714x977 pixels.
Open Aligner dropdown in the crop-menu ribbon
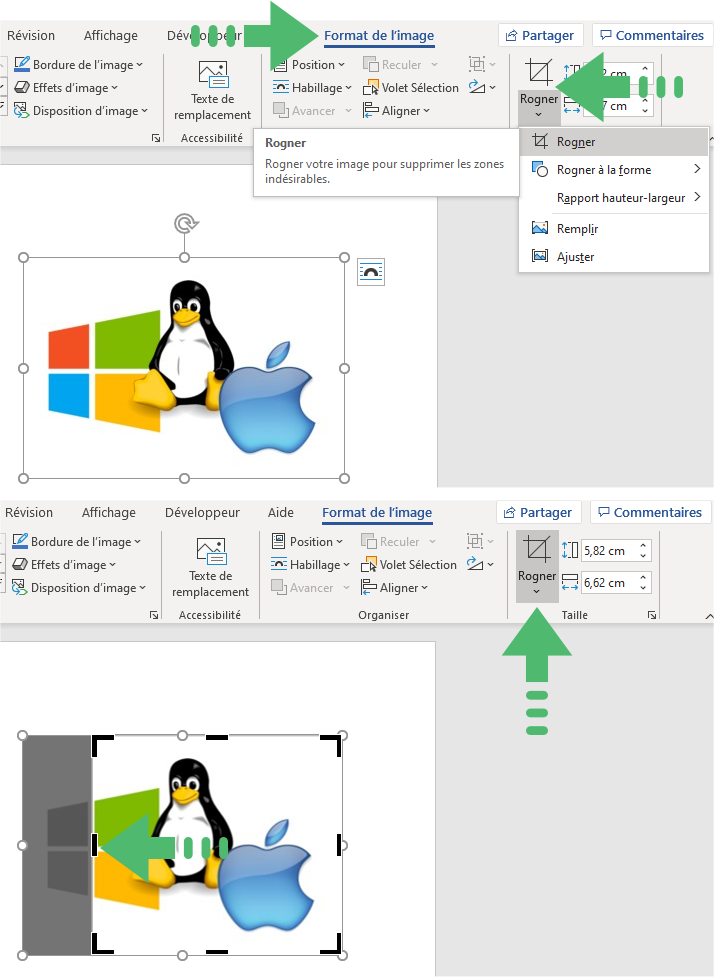(397, 111)
